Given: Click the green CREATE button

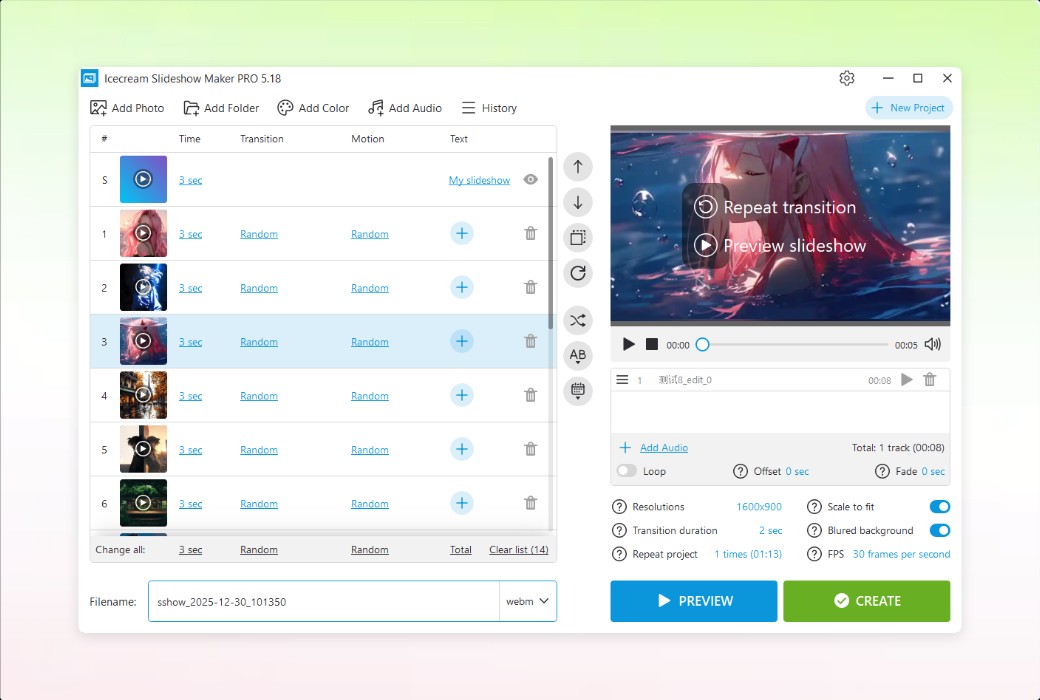Looking at the screenshot, I should point(866,601).
